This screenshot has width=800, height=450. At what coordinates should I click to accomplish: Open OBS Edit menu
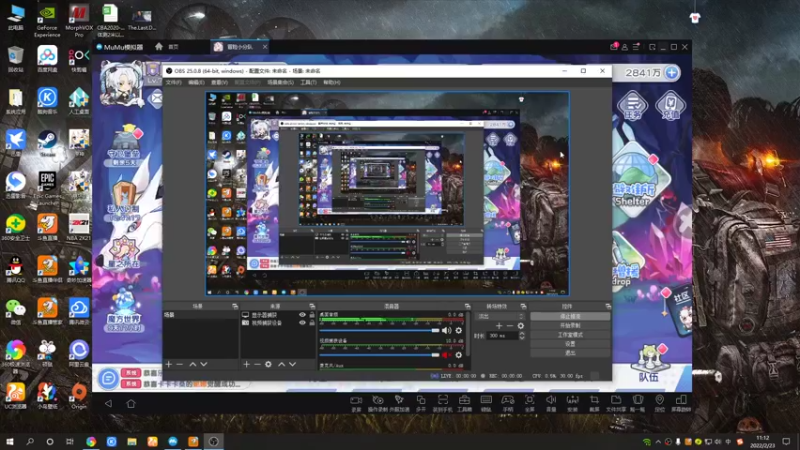196,82
